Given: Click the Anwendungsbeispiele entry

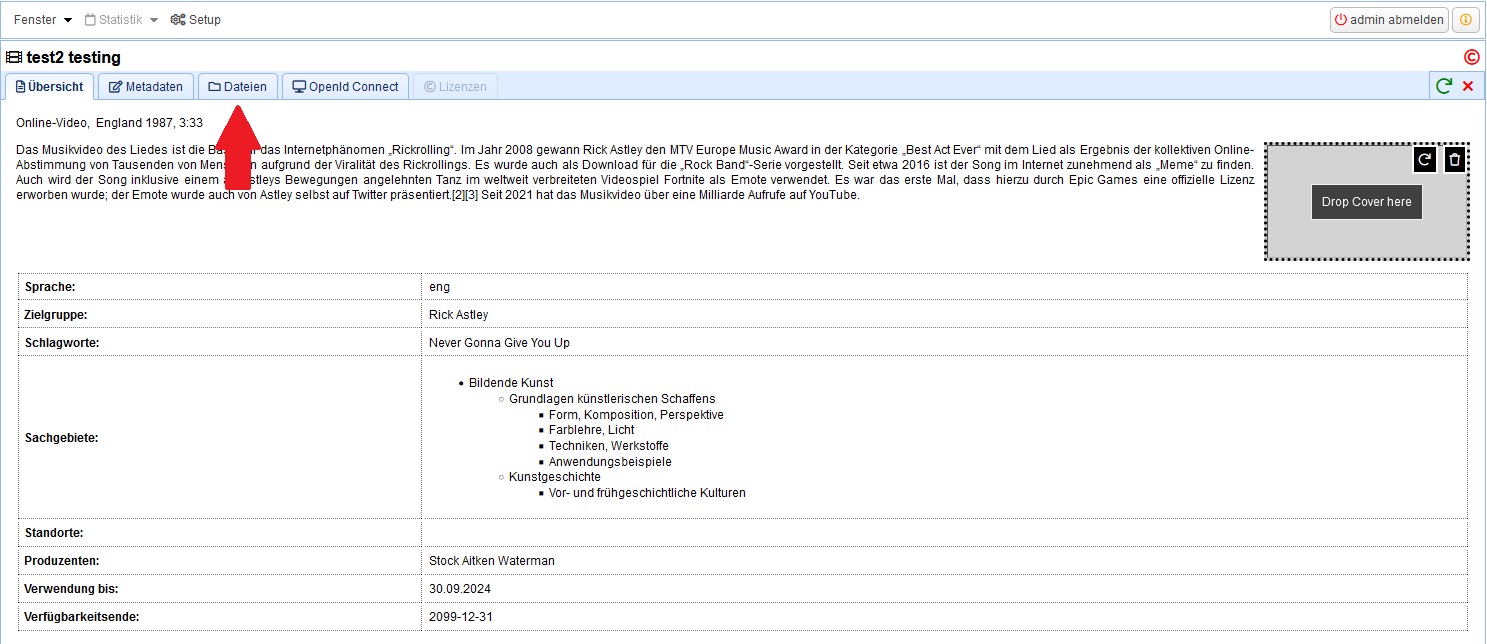Looking at the screenshot, I should coord(610,462).
